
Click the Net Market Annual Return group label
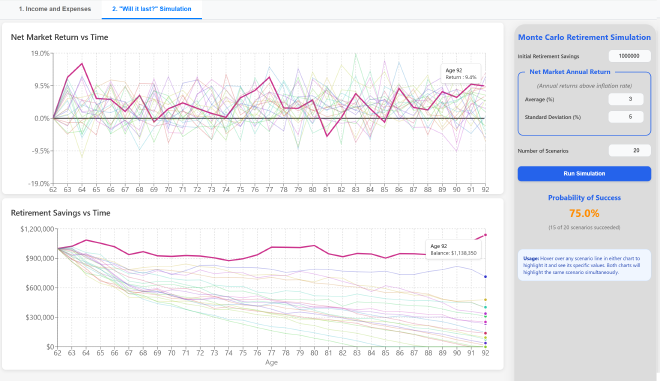click(x=570, y=72)
